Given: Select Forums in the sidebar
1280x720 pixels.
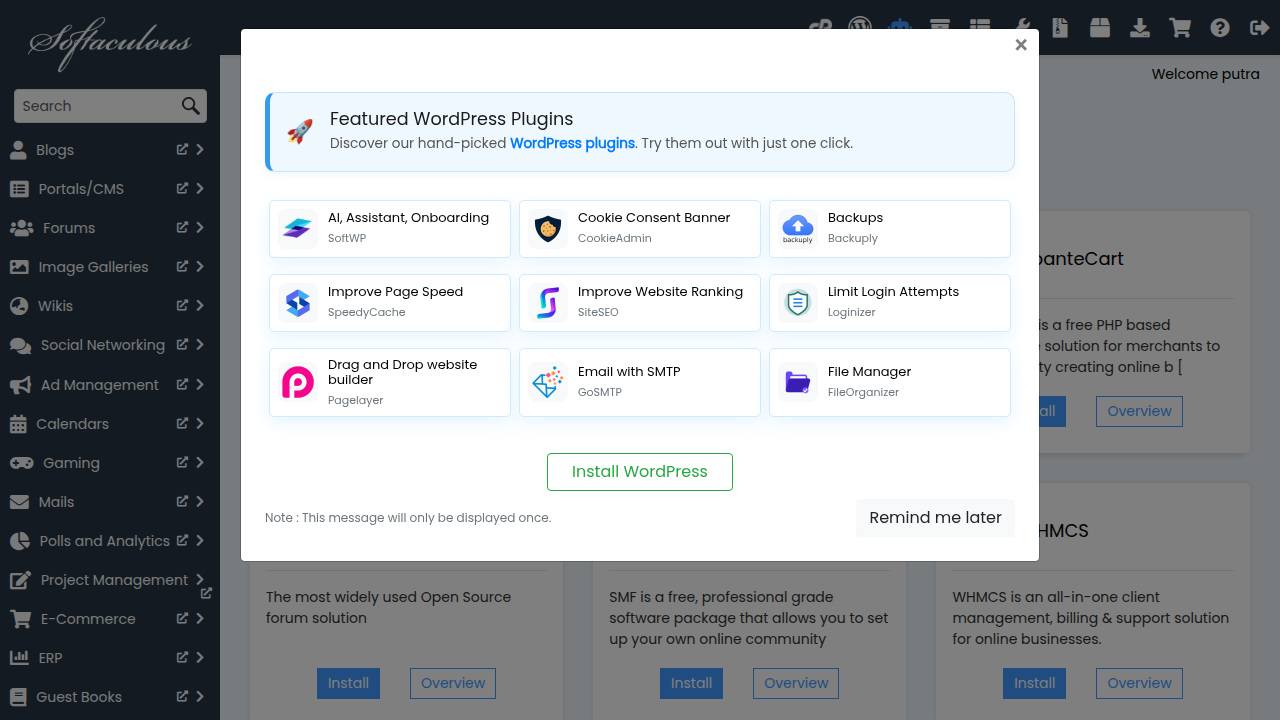Looking at the screenshot, I should [x=69, y=228].
